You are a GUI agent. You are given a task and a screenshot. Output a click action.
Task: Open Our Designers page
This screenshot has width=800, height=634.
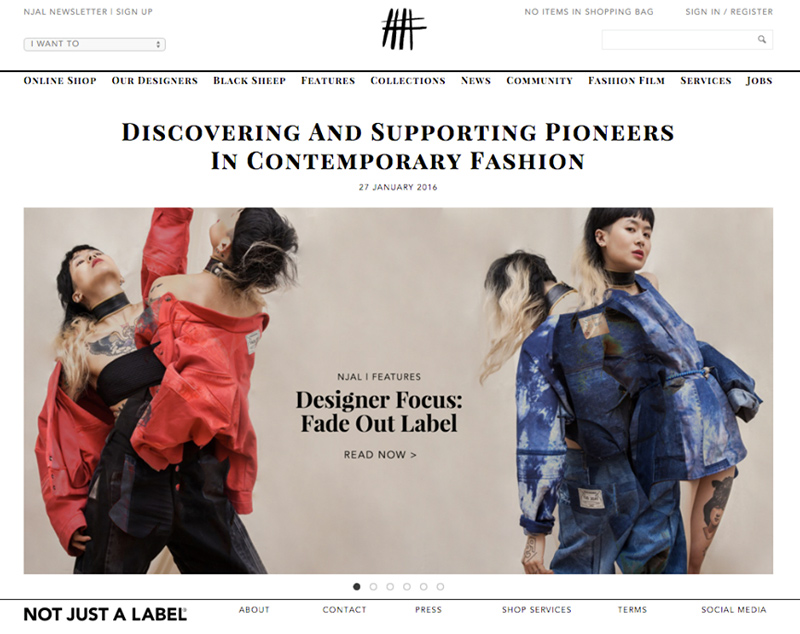(x=155, y=81)
